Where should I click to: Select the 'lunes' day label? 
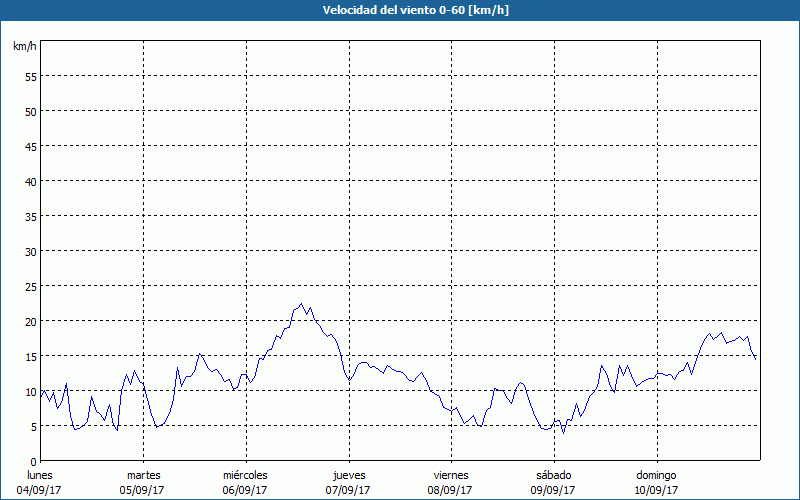[40, 474]
